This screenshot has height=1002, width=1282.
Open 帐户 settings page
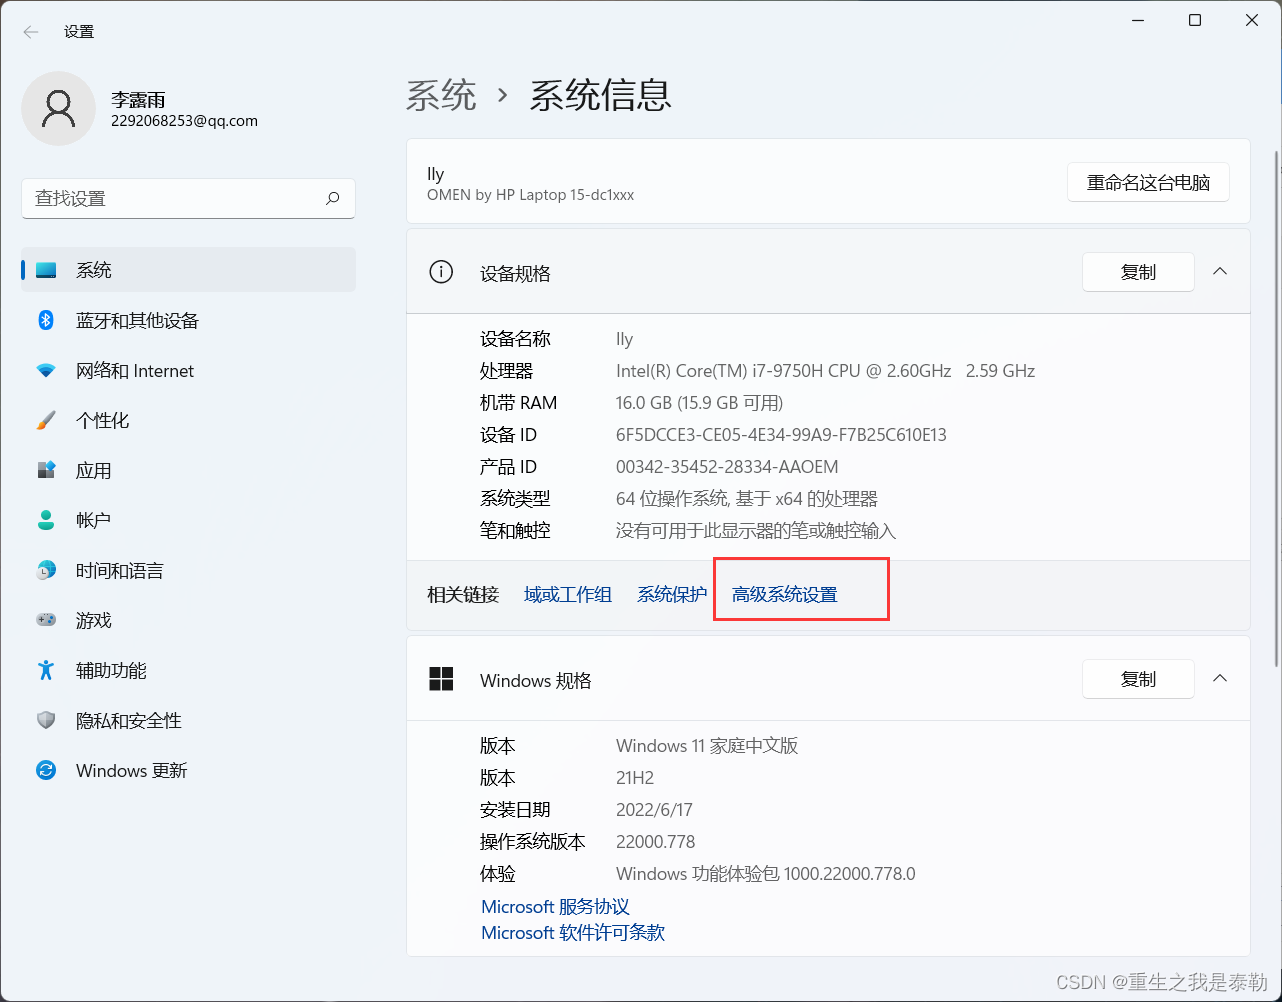(x=188, y=520)
